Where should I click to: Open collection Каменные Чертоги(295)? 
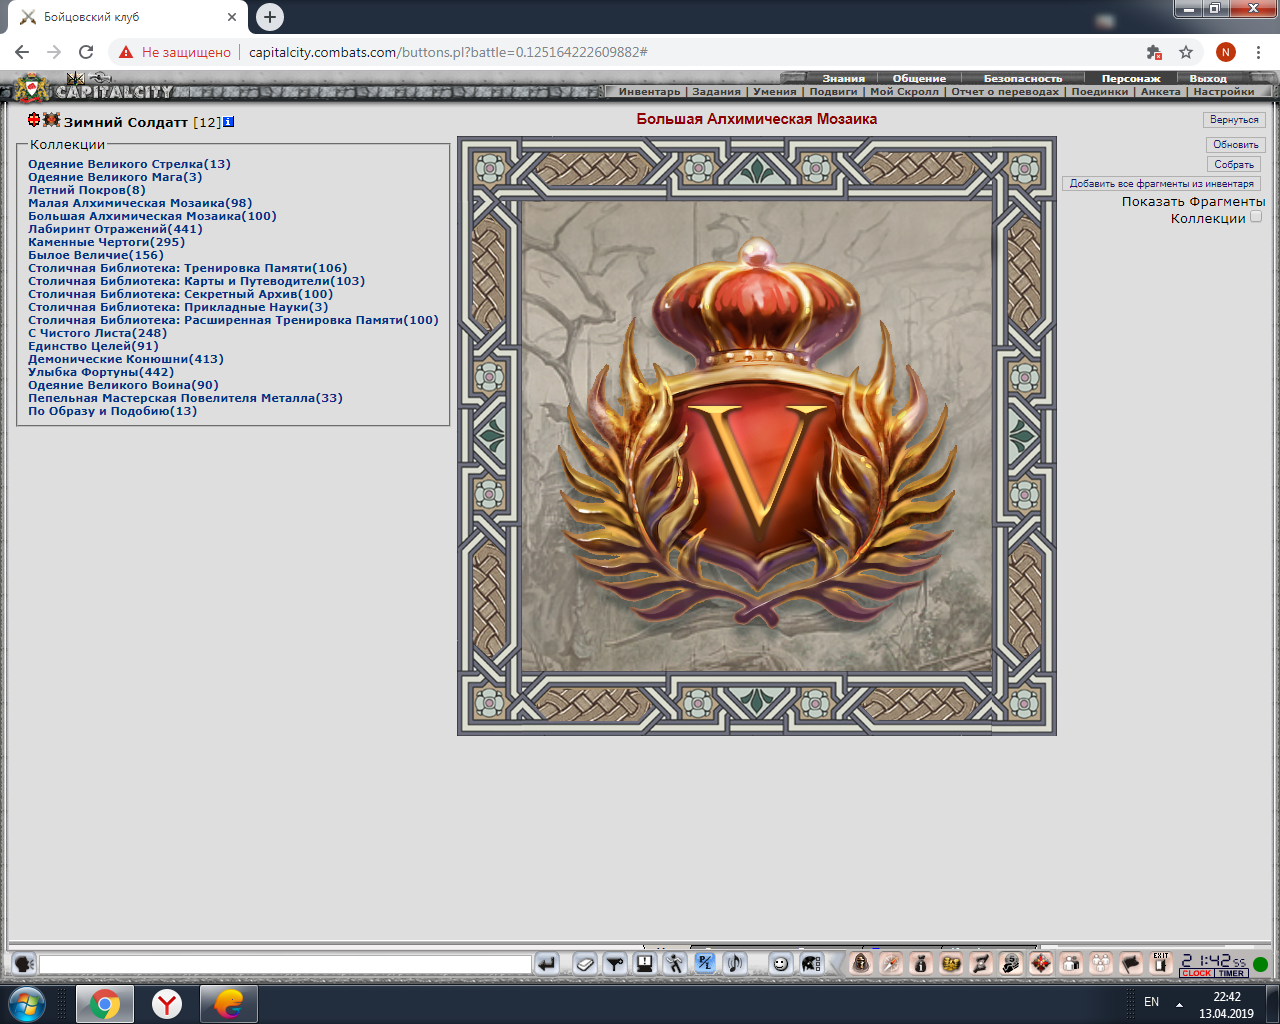point(106,242)
